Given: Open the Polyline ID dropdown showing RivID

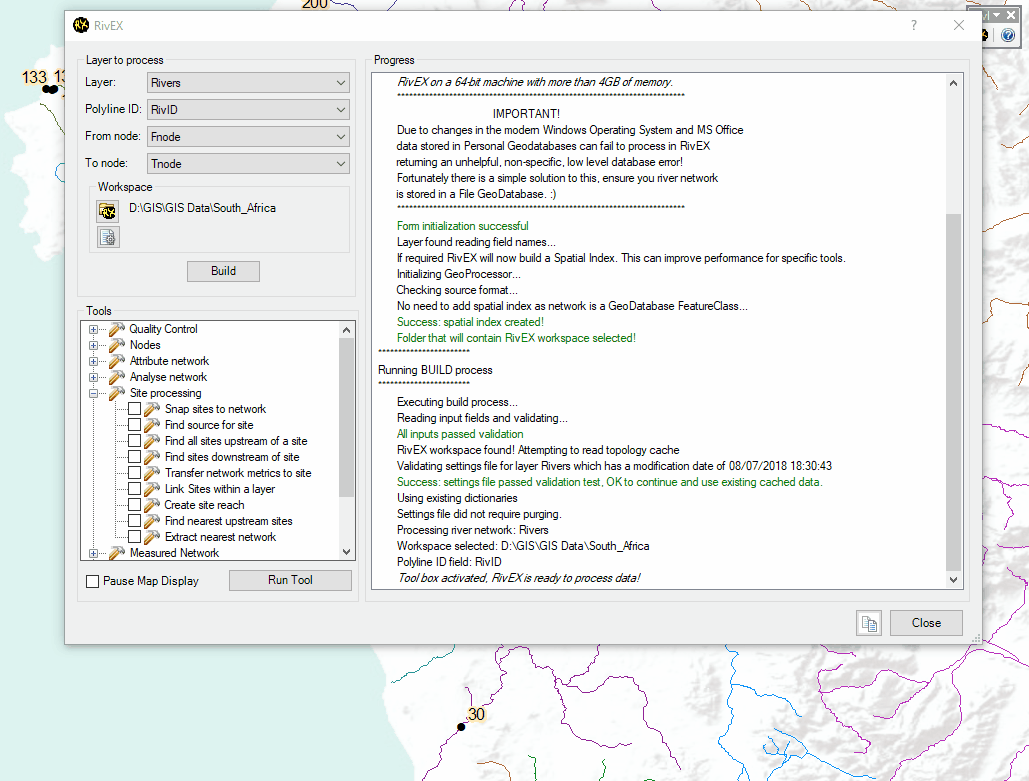Looking at the screenshot, I should (248, 110).
